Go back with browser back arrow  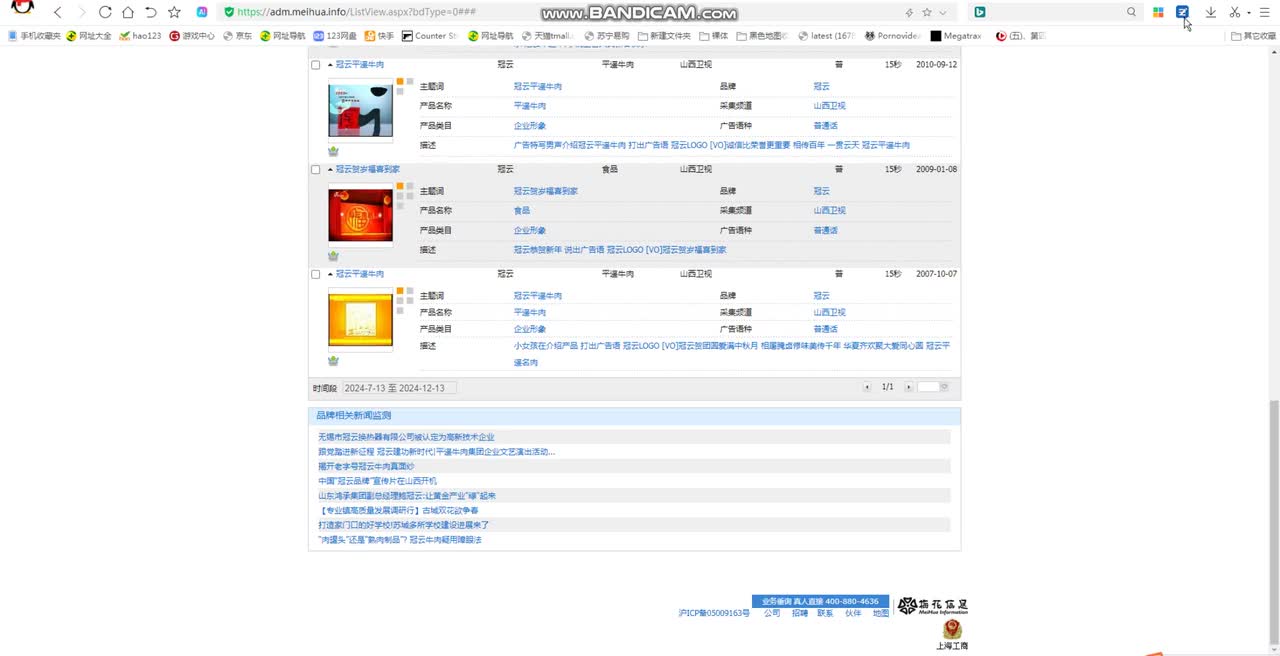(x=57, y=12)
